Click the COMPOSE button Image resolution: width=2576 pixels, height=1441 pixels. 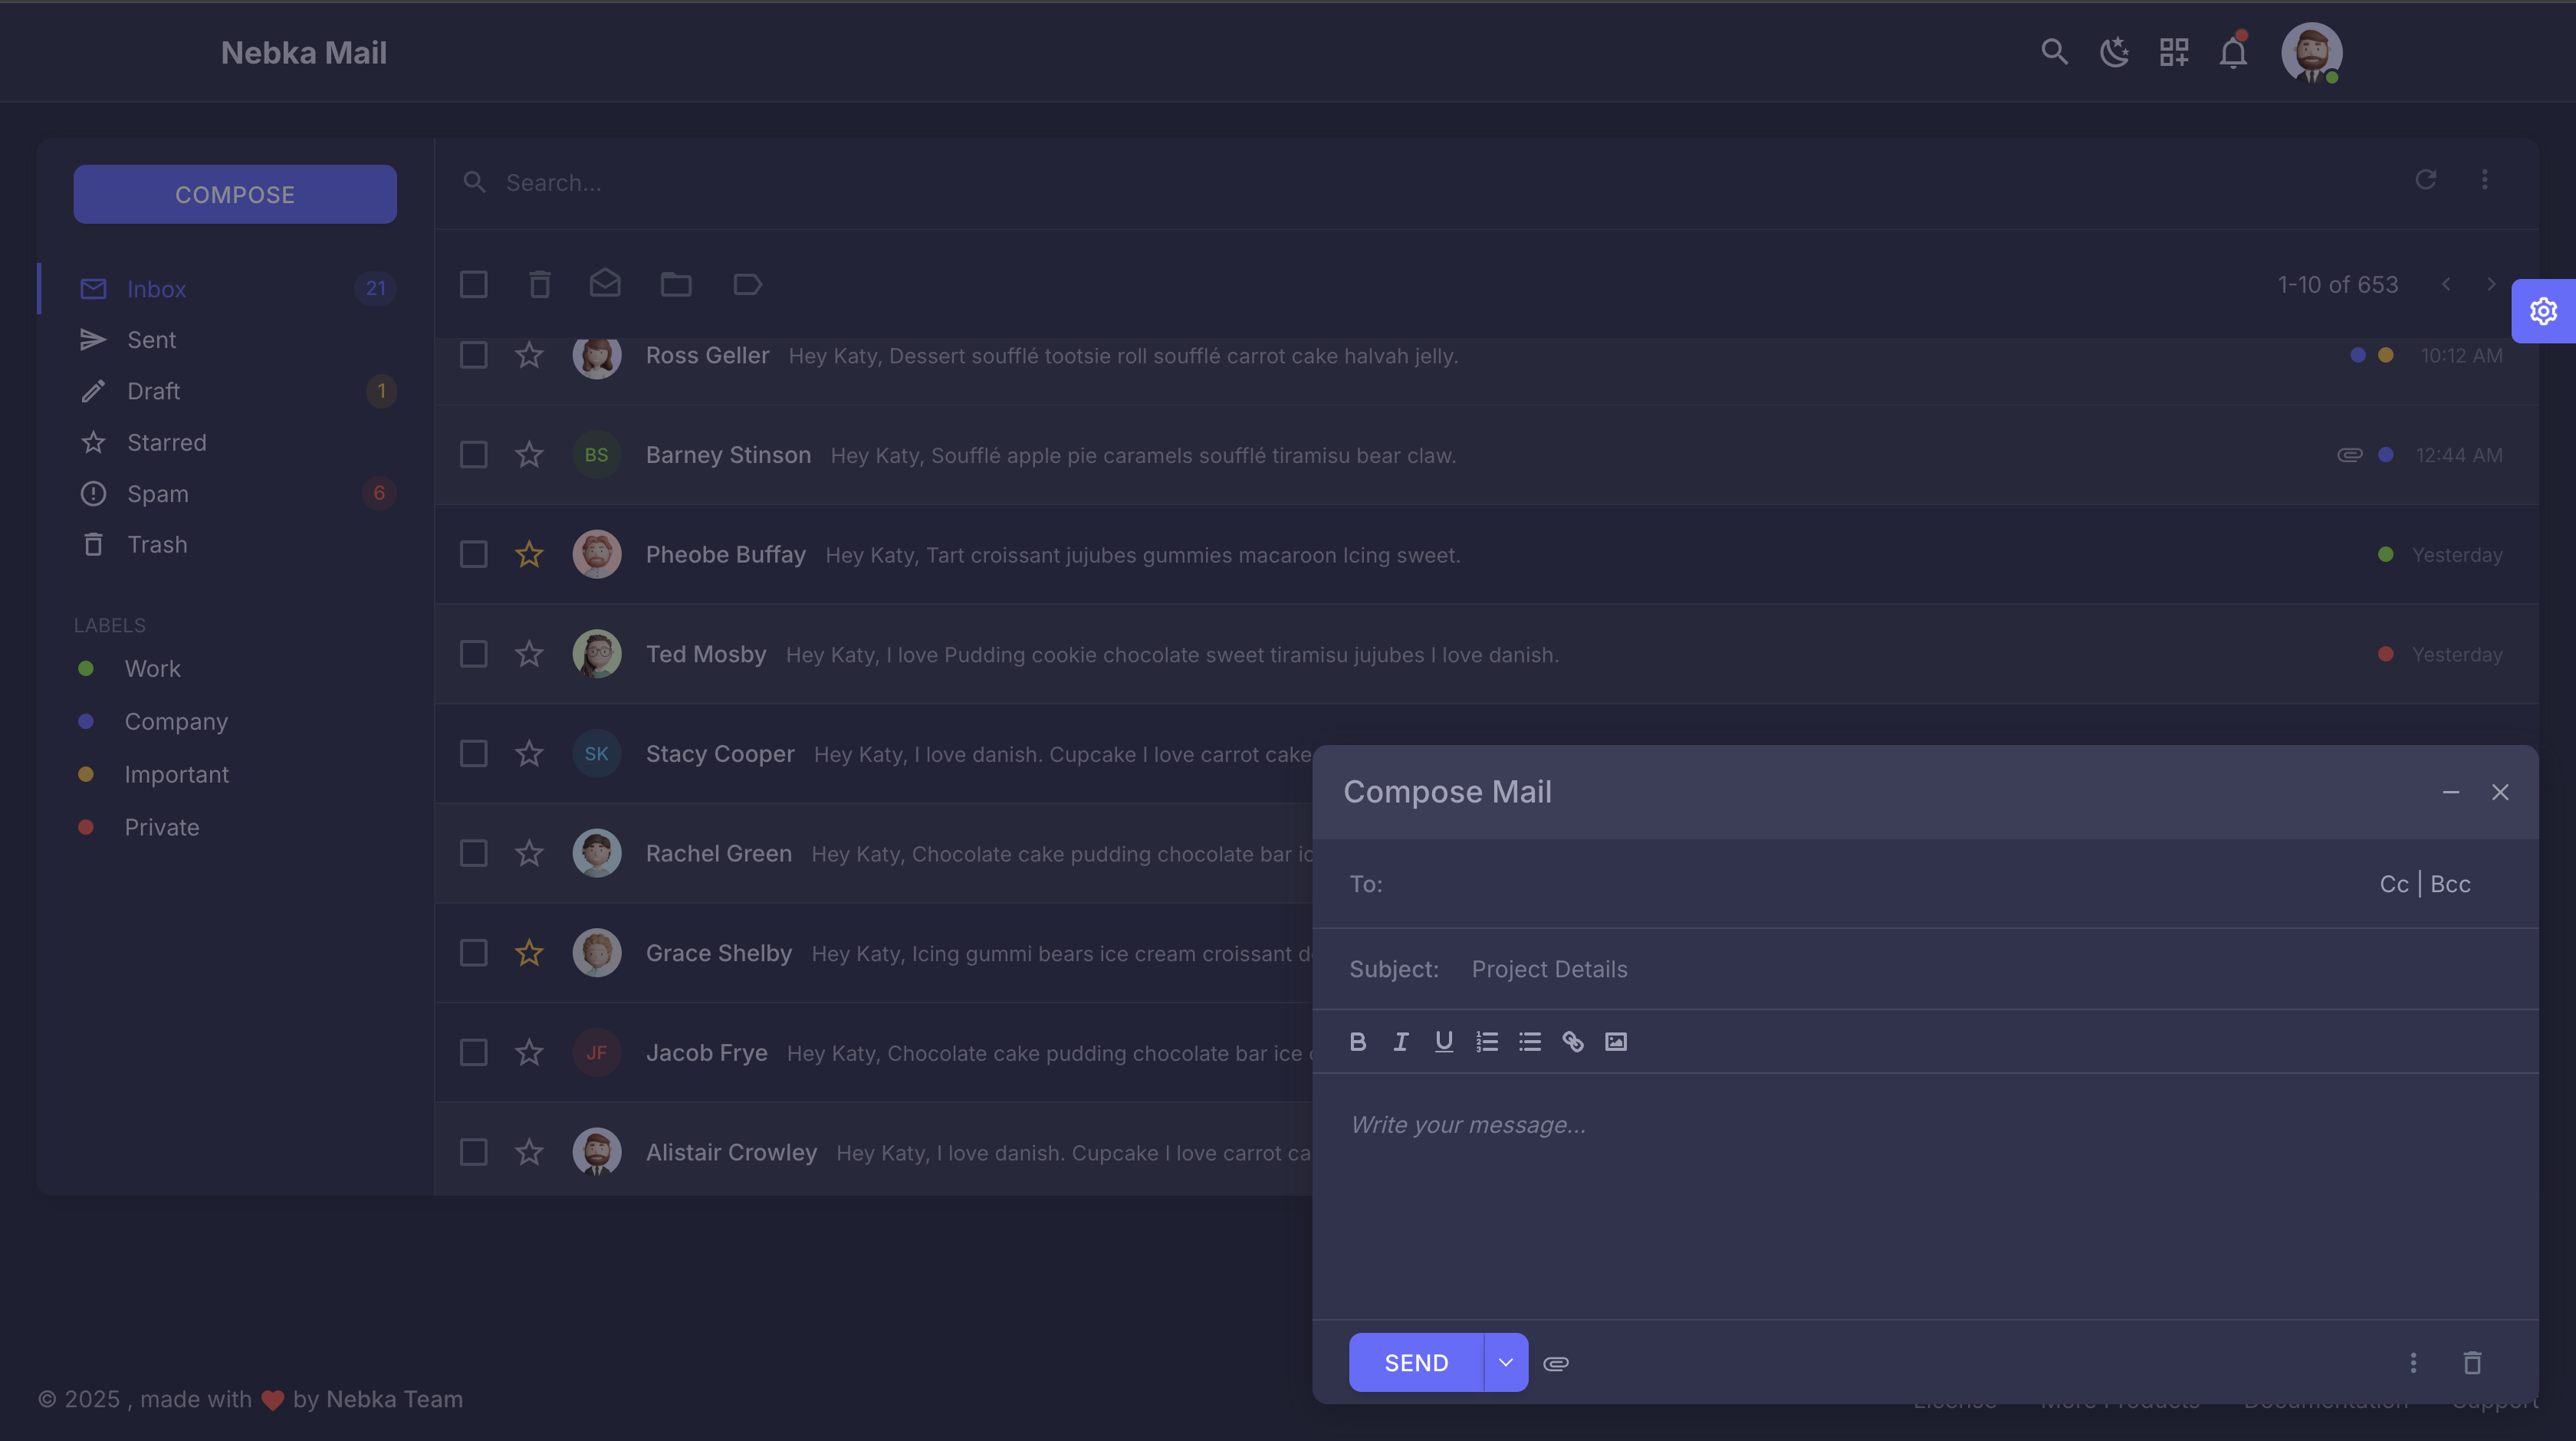[235, 194]
